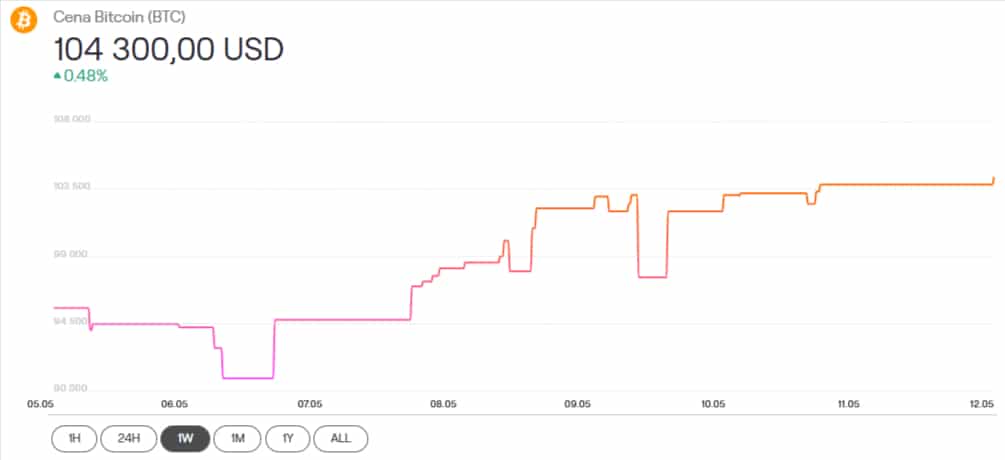The width and height of the screenshot is (1005, 460).
Task: Click the 07.05 date axis label
Action: coord(309,404)
